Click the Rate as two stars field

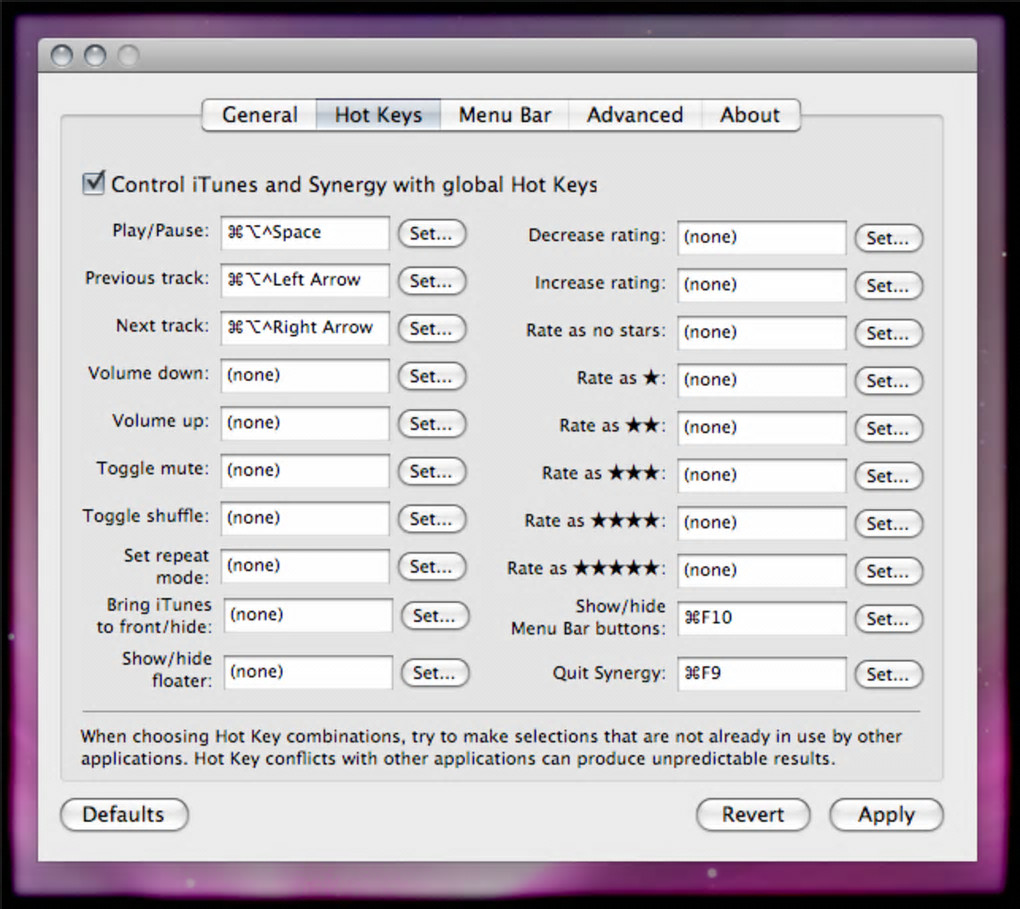pyautogui.click(x=762, y=427)
